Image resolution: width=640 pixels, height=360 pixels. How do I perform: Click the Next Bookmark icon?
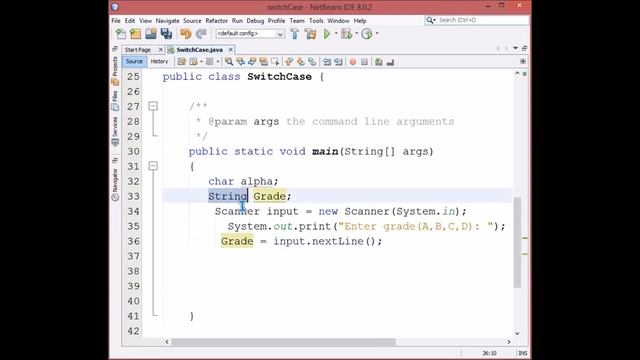coord(301,62)
